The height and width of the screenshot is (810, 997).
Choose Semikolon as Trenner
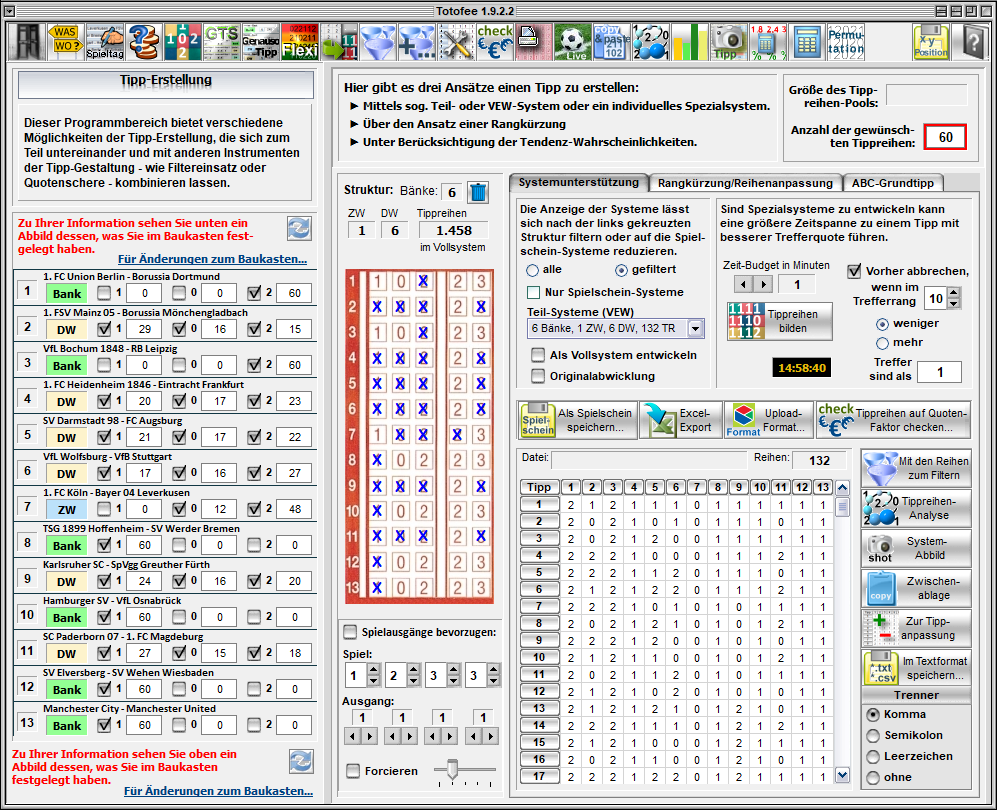tap(873, 736)
